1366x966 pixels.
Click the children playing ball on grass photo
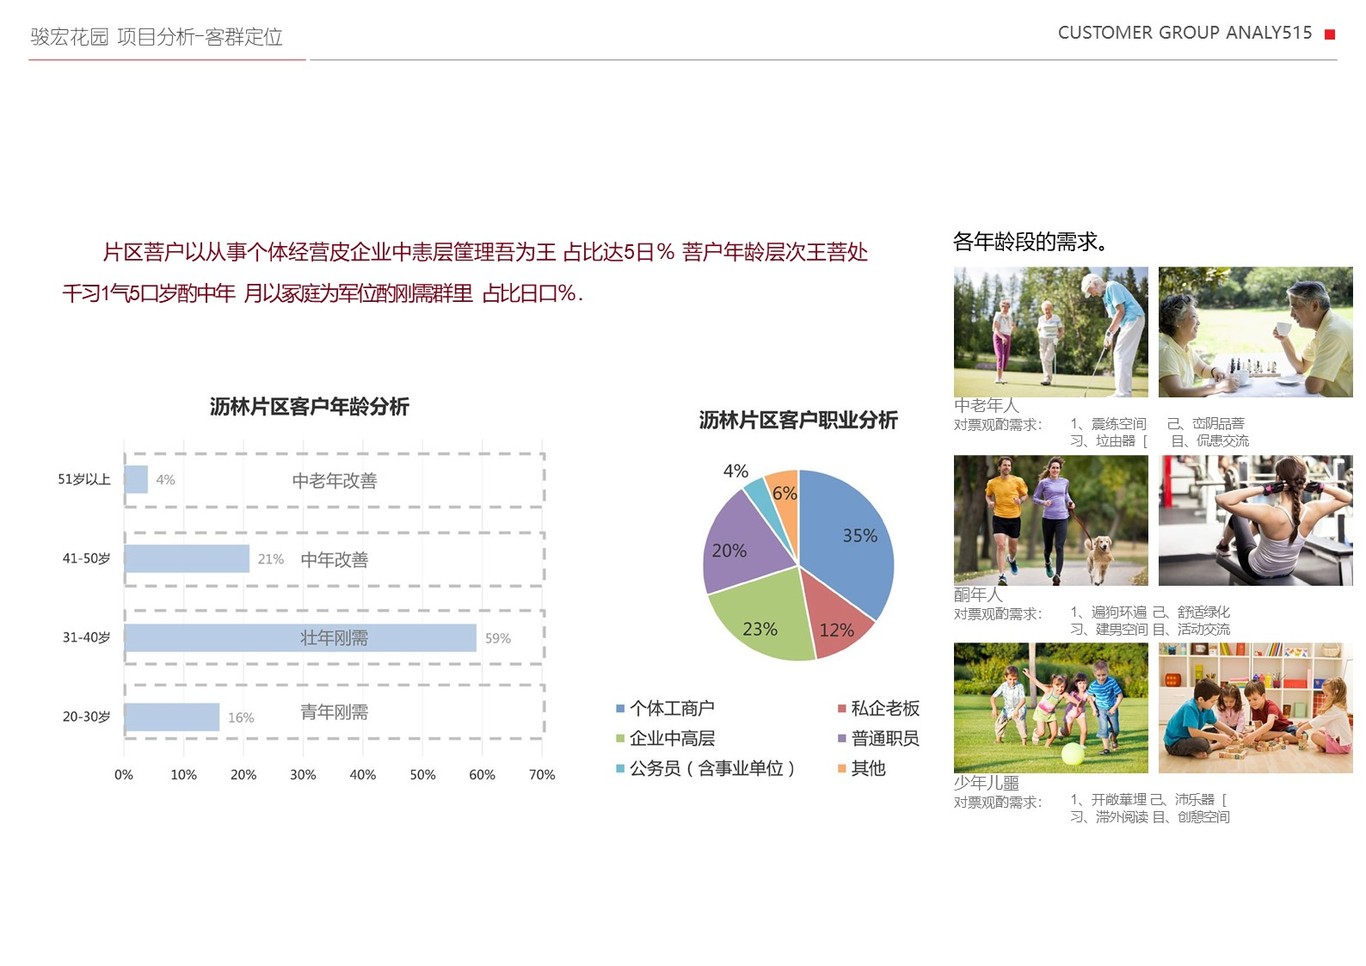pos(1051,708)
